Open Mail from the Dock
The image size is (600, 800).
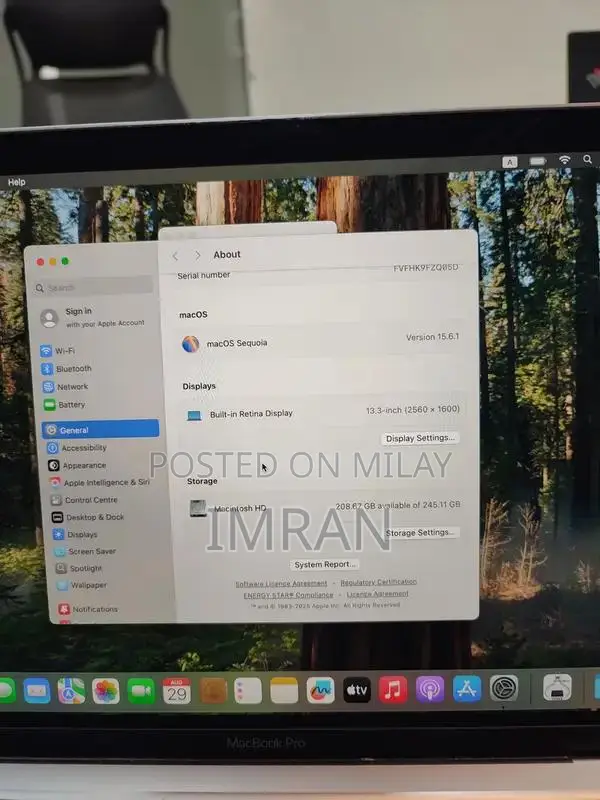[x=37, y=691]
